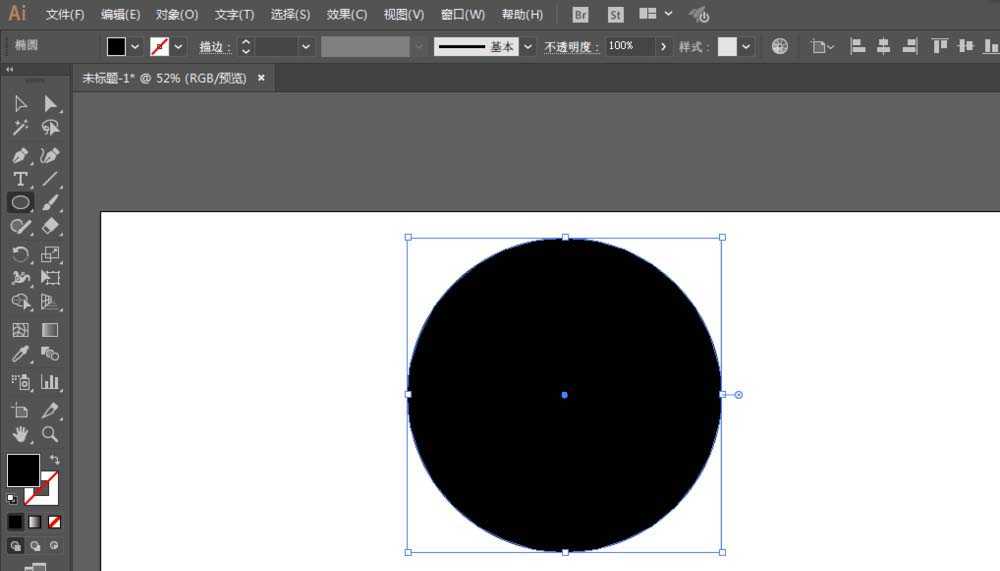This screenshot has width=1000, height=571.
Task: Select the Hand tool
Action: point(20,435)
